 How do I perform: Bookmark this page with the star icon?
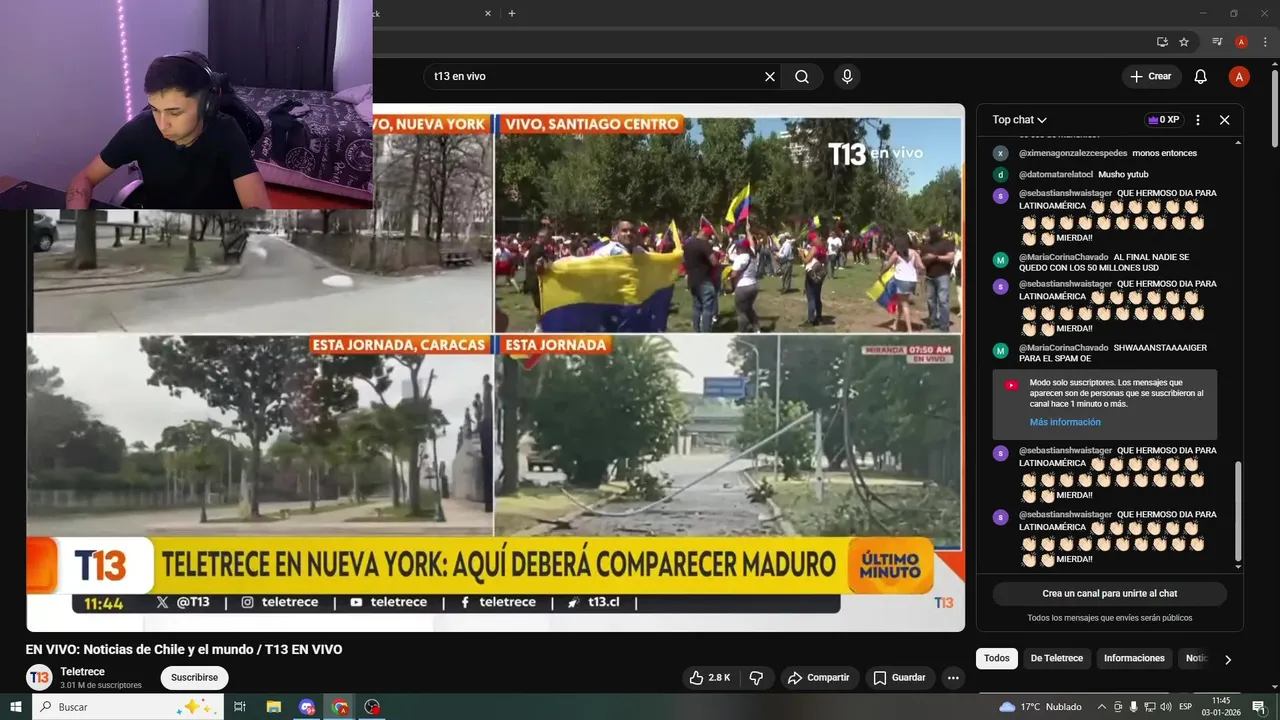[x=1184, y=42]
